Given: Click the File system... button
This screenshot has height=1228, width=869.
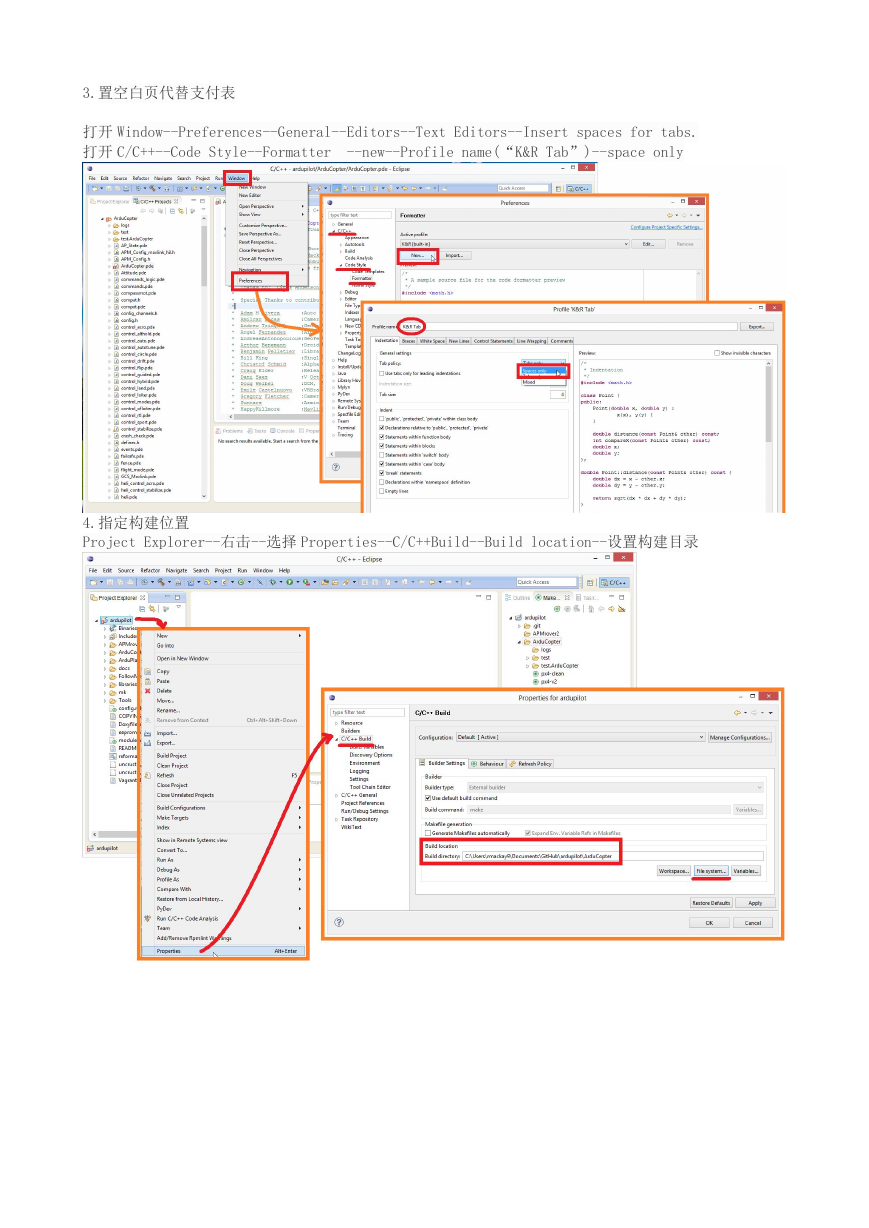Looking at the screenshot, I should point(711,871).
